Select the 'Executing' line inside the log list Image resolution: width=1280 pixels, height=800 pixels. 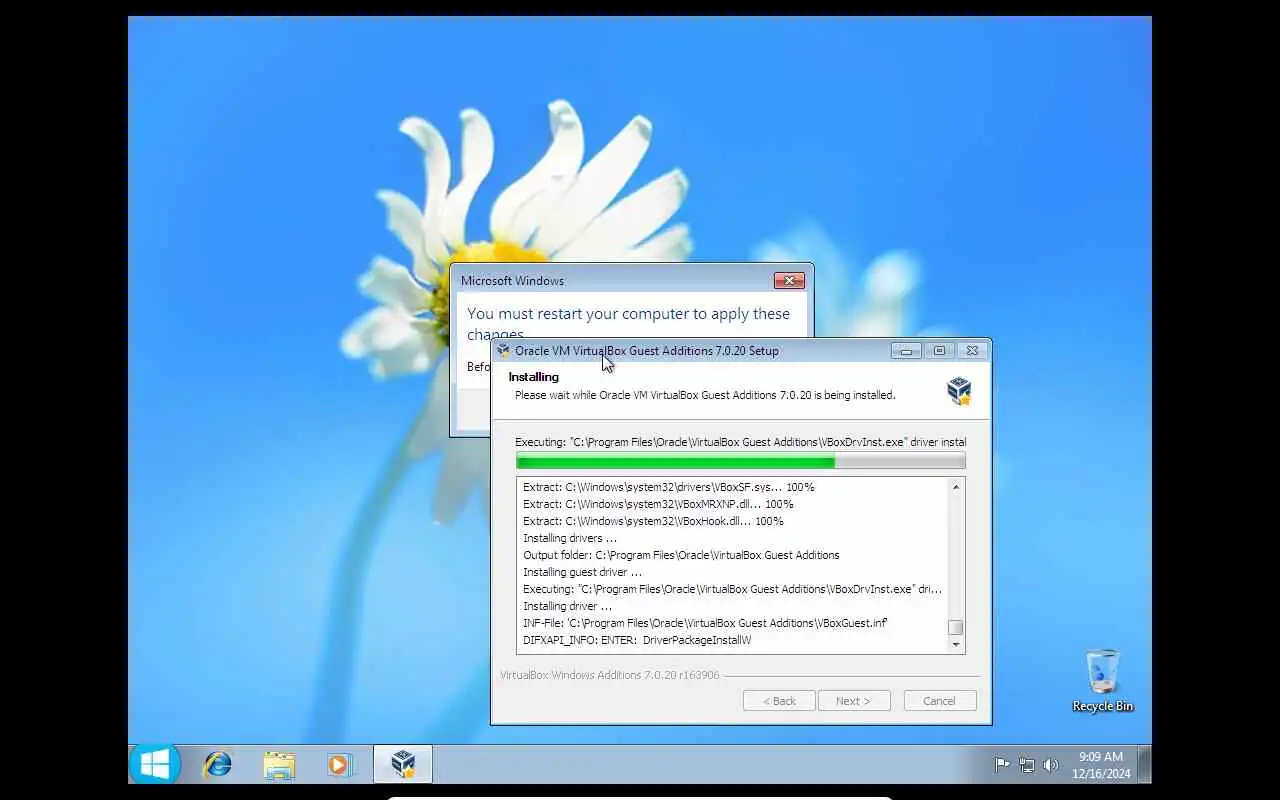point(732,589)
